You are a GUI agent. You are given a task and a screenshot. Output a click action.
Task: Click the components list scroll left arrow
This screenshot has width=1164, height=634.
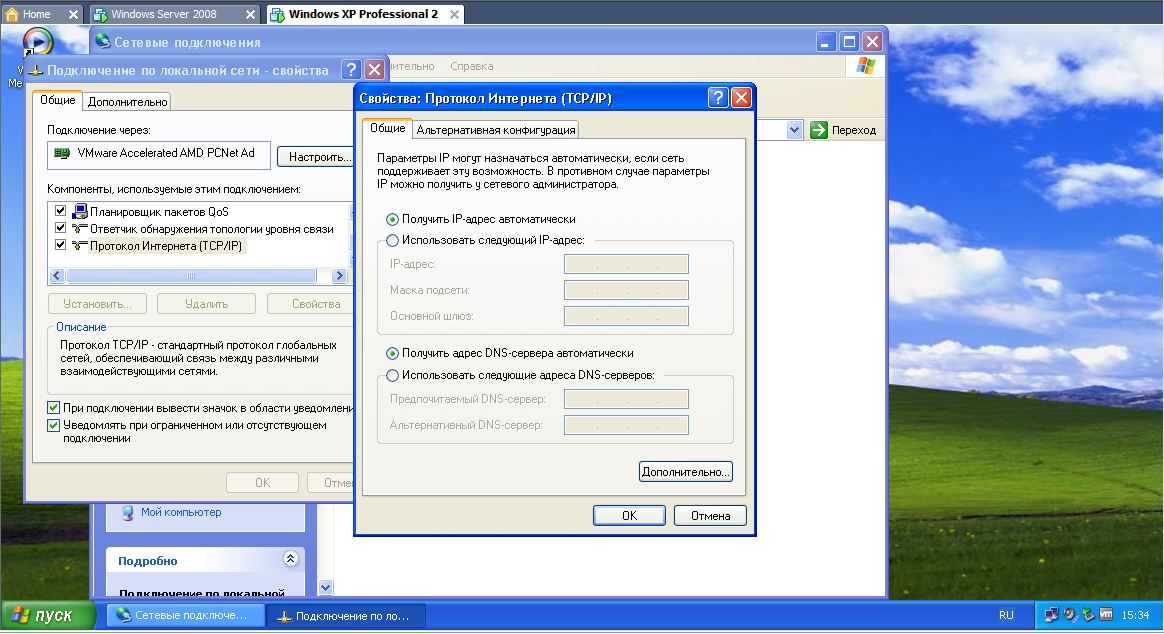(x=57, y=275)
